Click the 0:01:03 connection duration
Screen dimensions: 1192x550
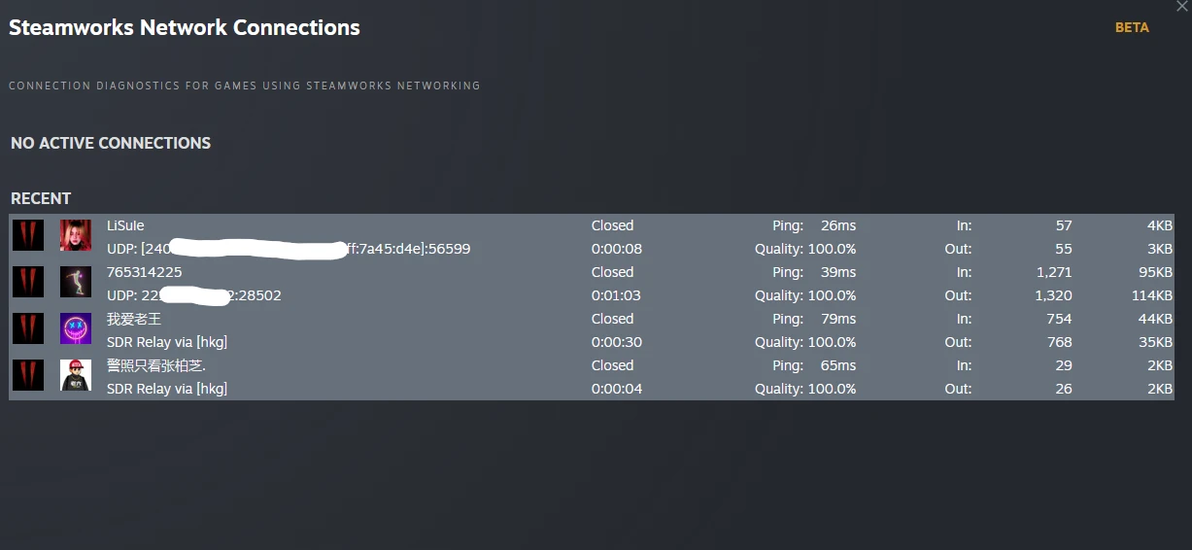tap(617, 295)
